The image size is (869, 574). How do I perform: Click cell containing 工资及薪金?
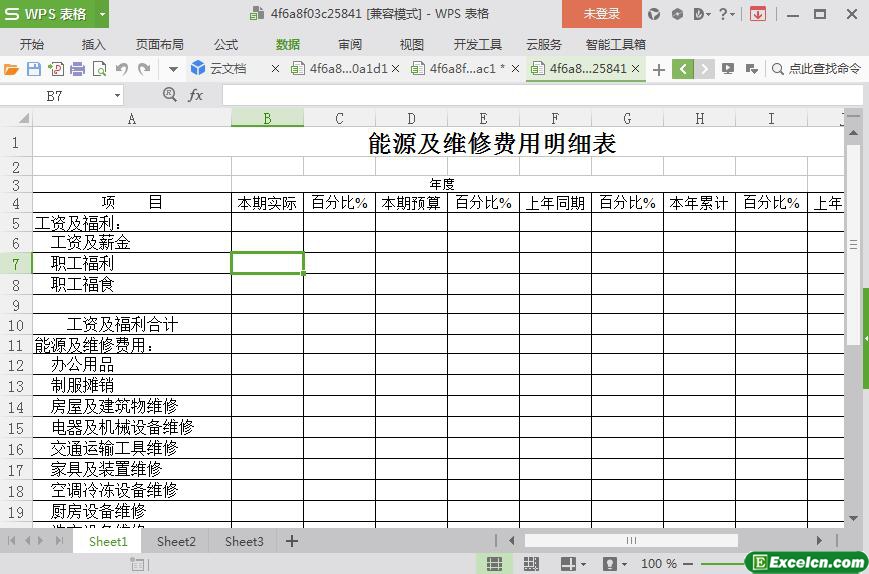(132, 242)
